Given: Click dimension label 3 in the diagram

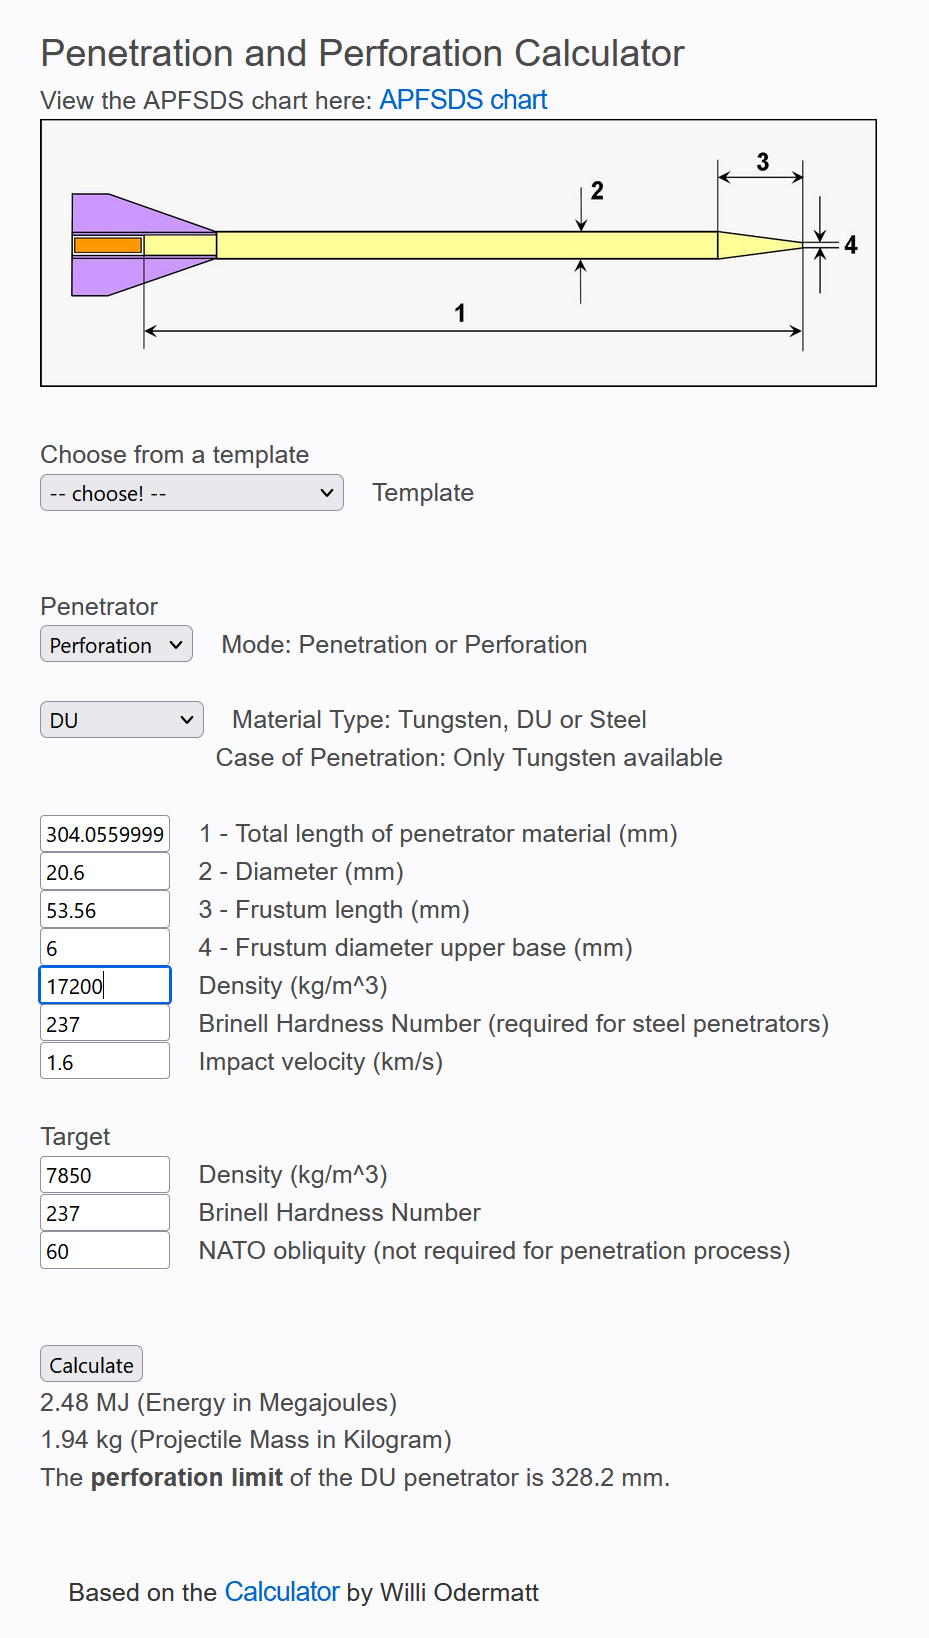Looking at the screenshot, I should pyautogui.click(x=763, y=162).
